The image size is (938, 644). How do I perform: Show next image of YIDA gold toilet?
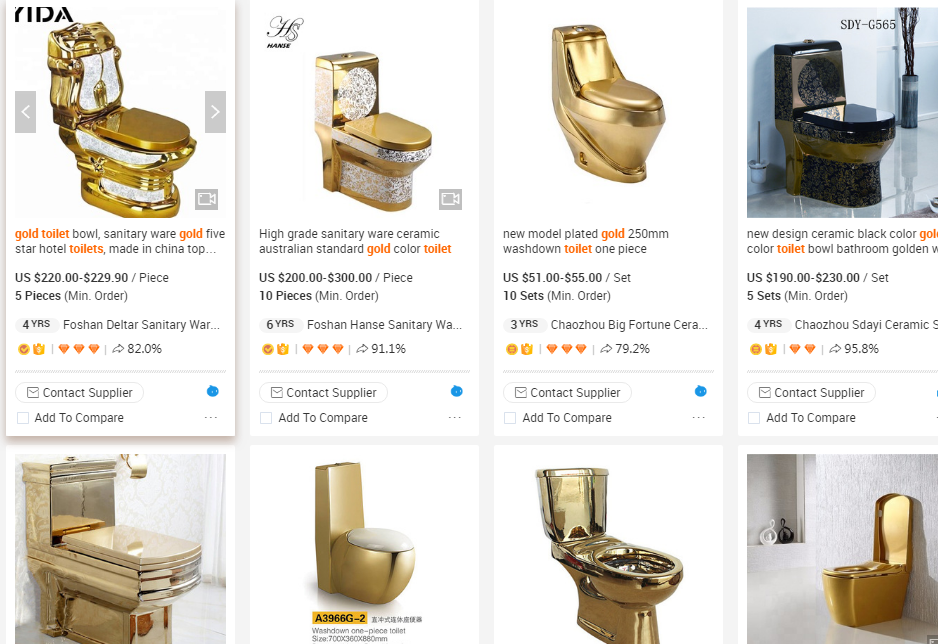click(215, 111)
